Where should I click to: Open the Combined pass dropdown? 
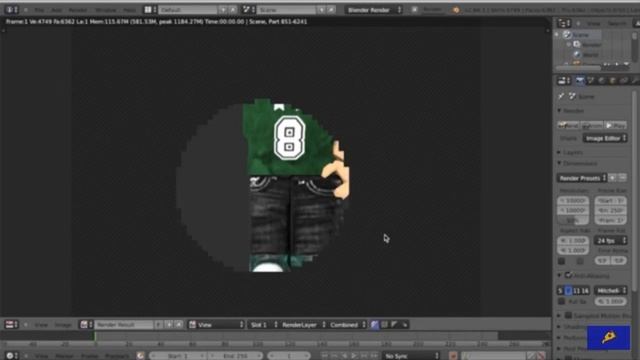[348, 325]
